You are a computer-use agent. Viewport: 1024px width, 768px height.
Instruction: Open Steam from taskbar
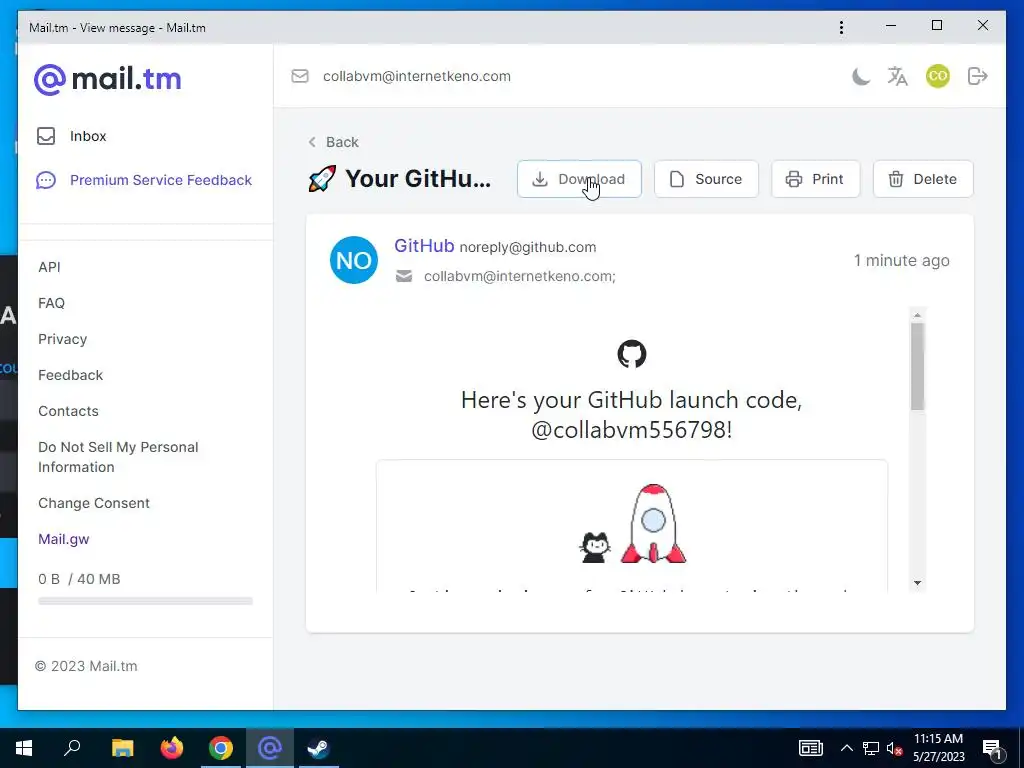[x=319, y=748]
